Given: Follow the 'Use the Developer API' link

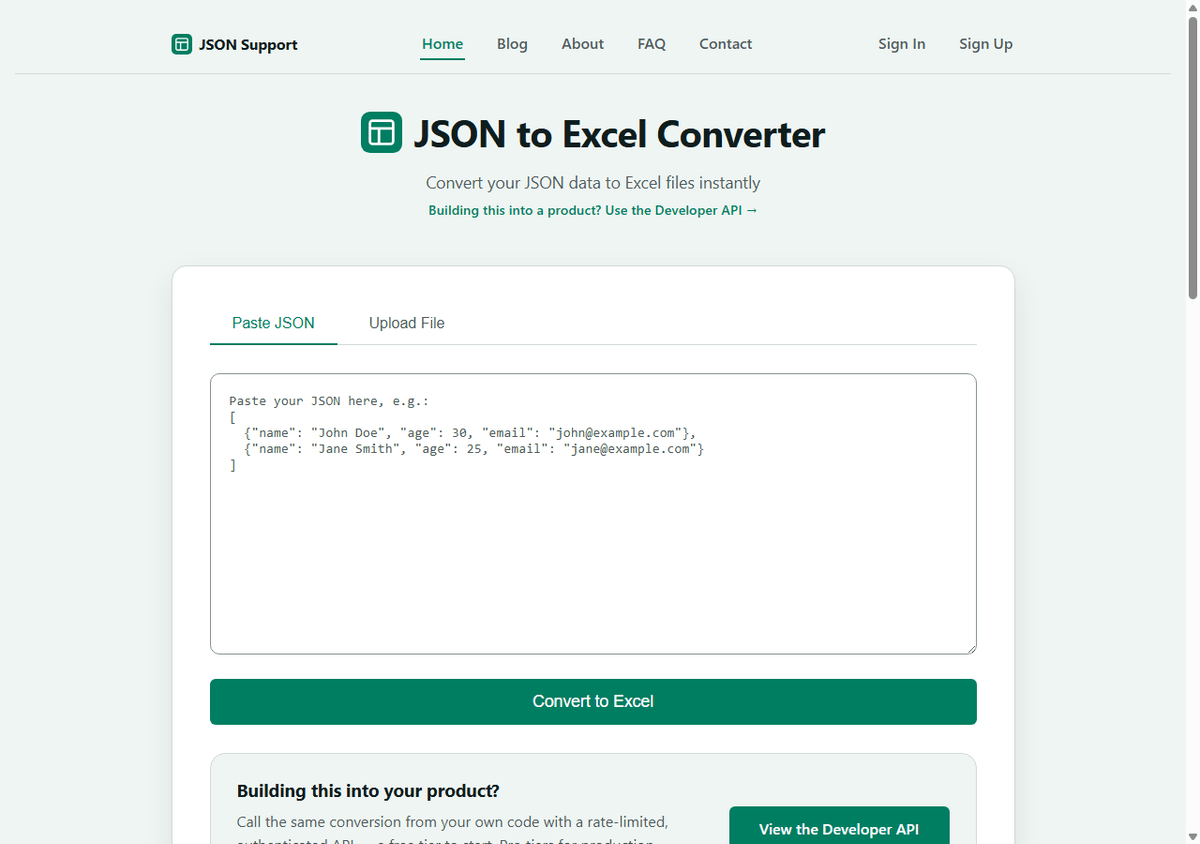Looking at the screenshot, I should 593,211.
